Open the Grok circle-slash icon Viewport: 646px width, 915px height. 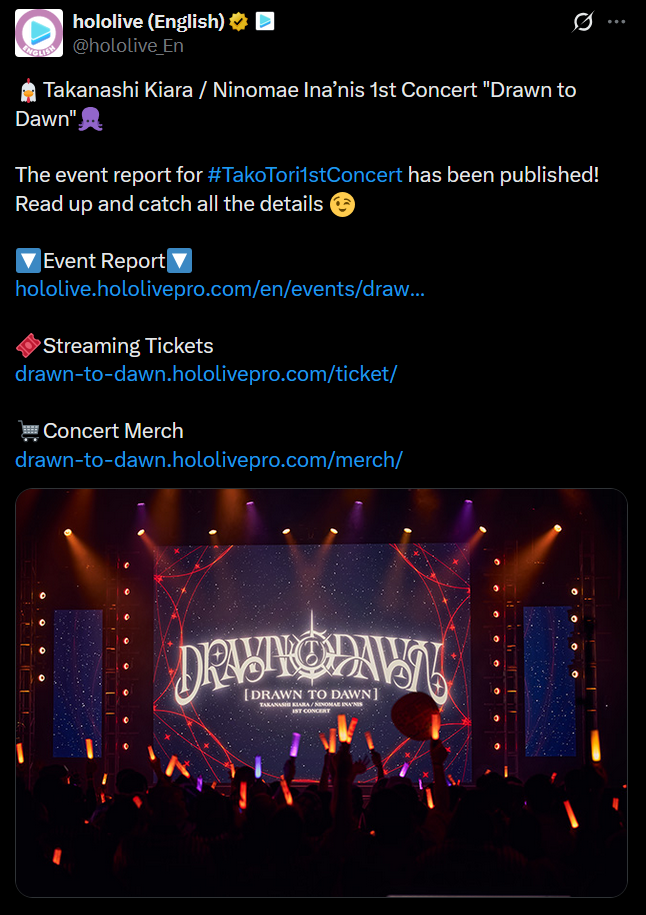point(582,22)
